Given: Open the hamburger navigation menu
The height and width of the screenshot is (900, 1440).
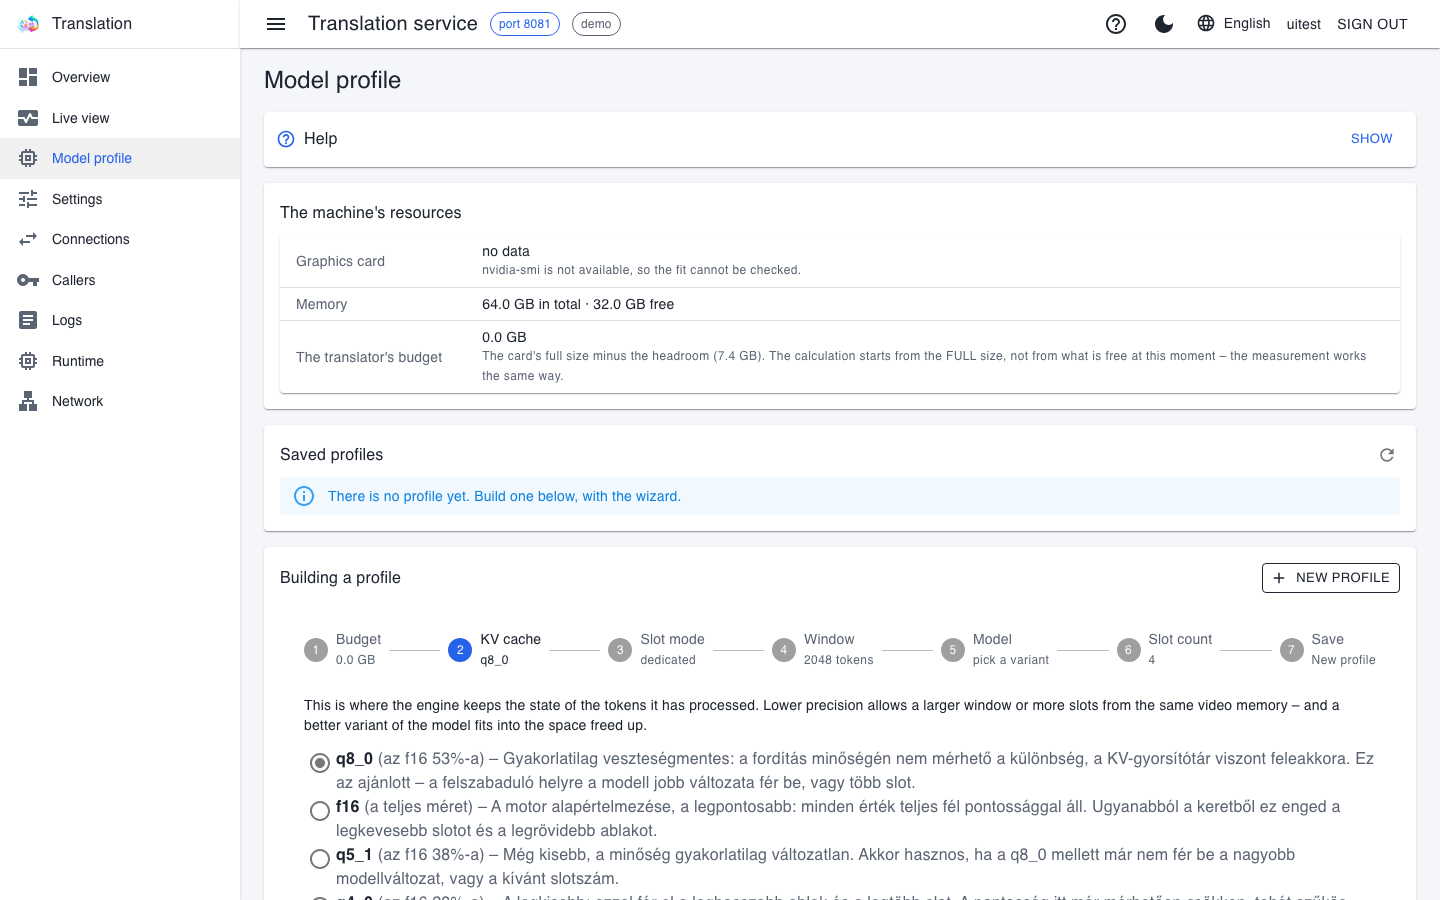Looking at the screenshot, I should click(x=276, y=24).
